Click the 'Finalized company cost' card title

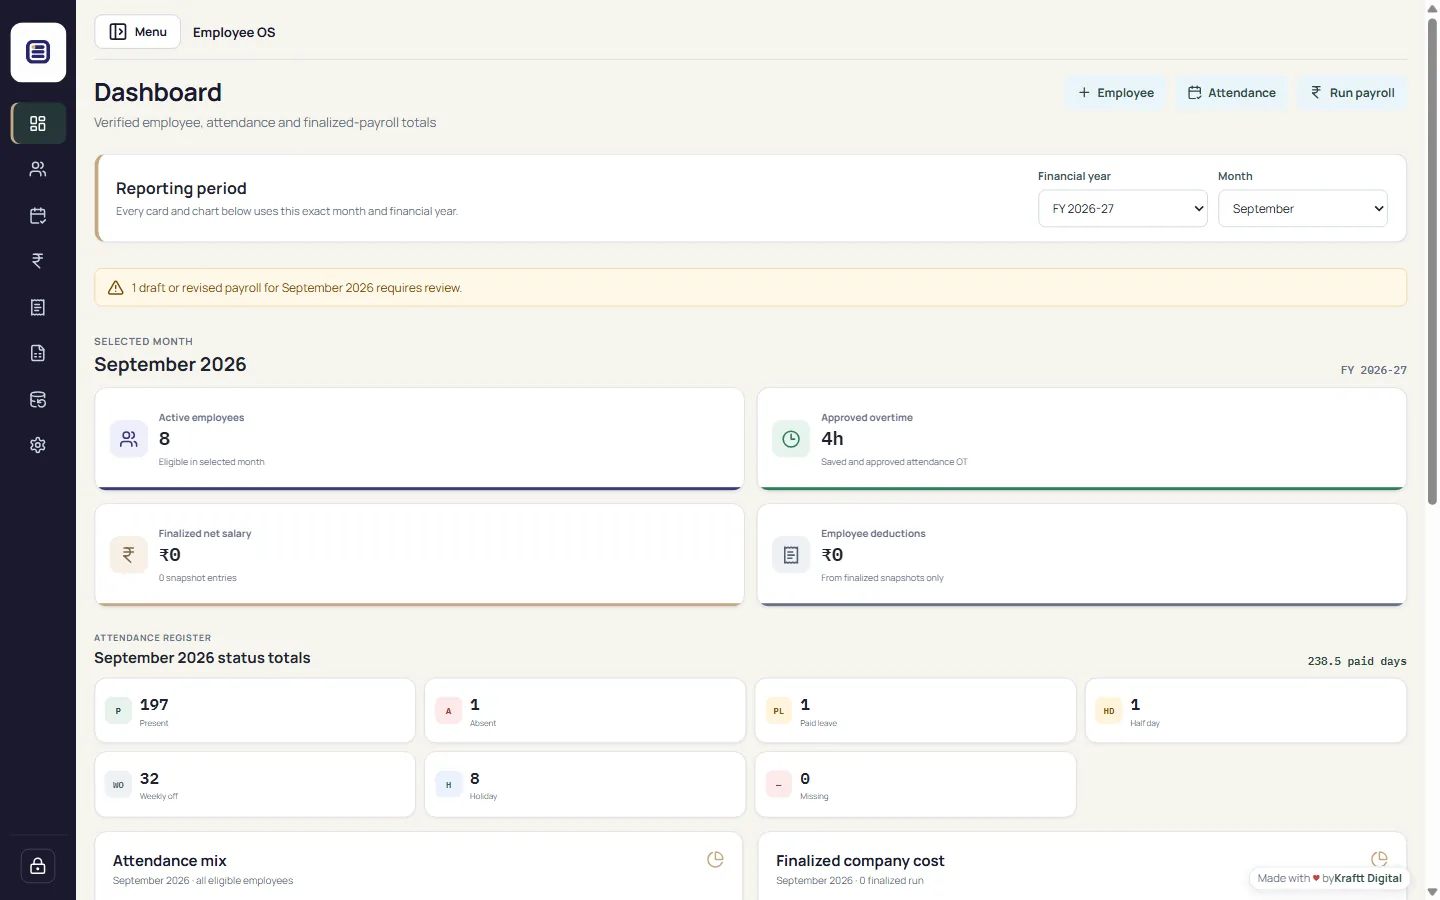[x=860, y=861]
